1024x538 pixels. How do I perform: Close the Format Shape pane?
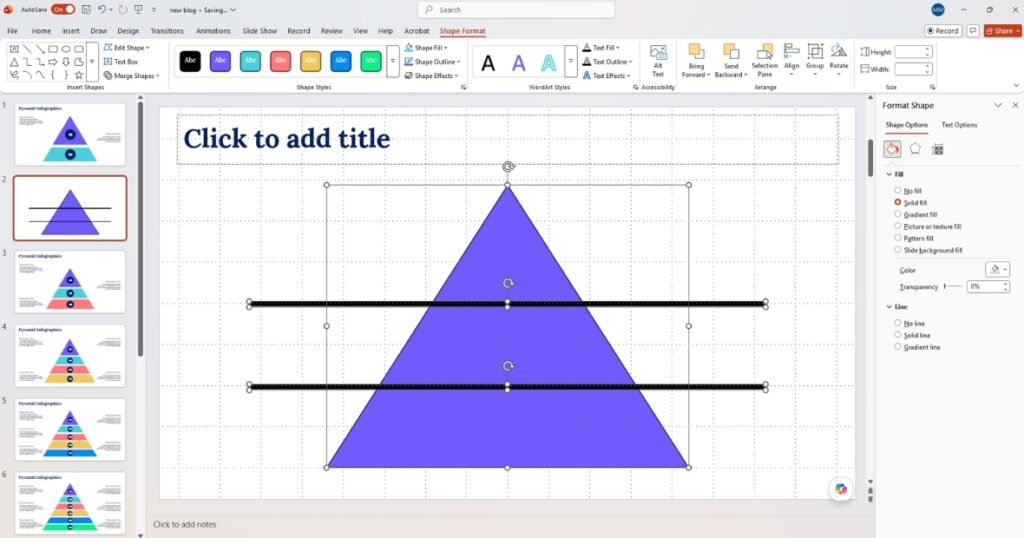click(1016, 105)
